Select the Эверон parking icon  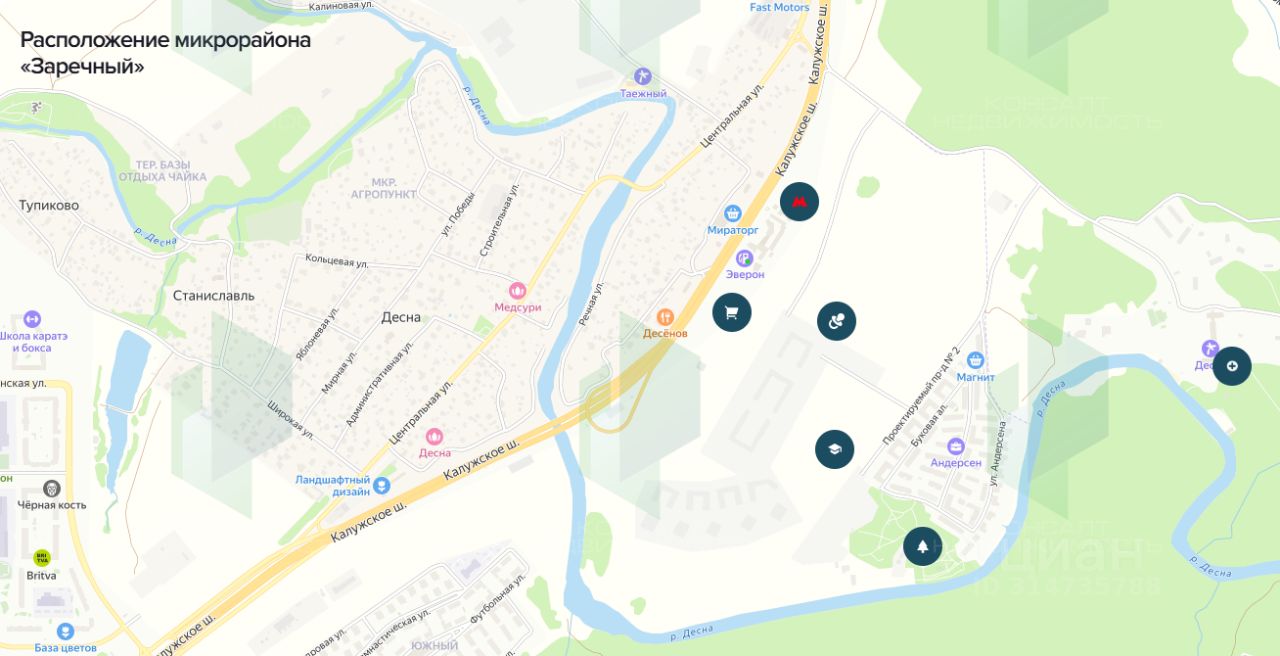[744, 258]
